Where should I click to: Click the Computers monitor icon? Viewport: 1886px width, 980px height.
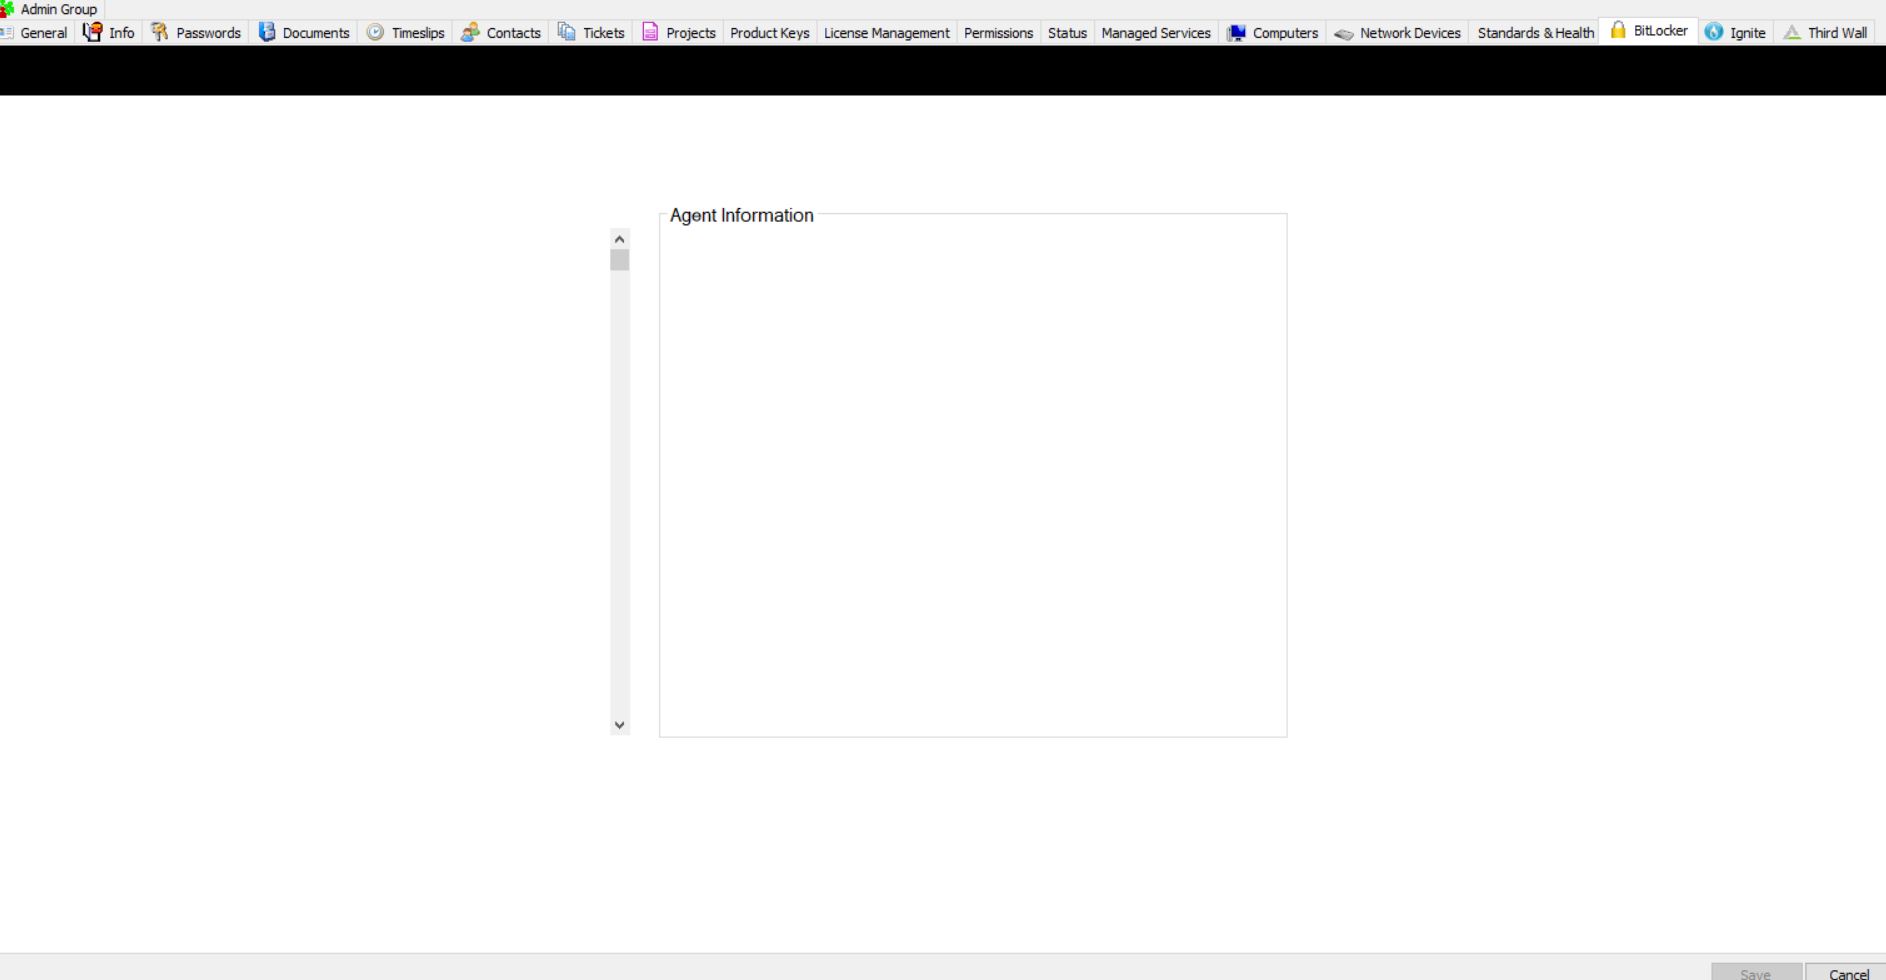click(1236, 32)
